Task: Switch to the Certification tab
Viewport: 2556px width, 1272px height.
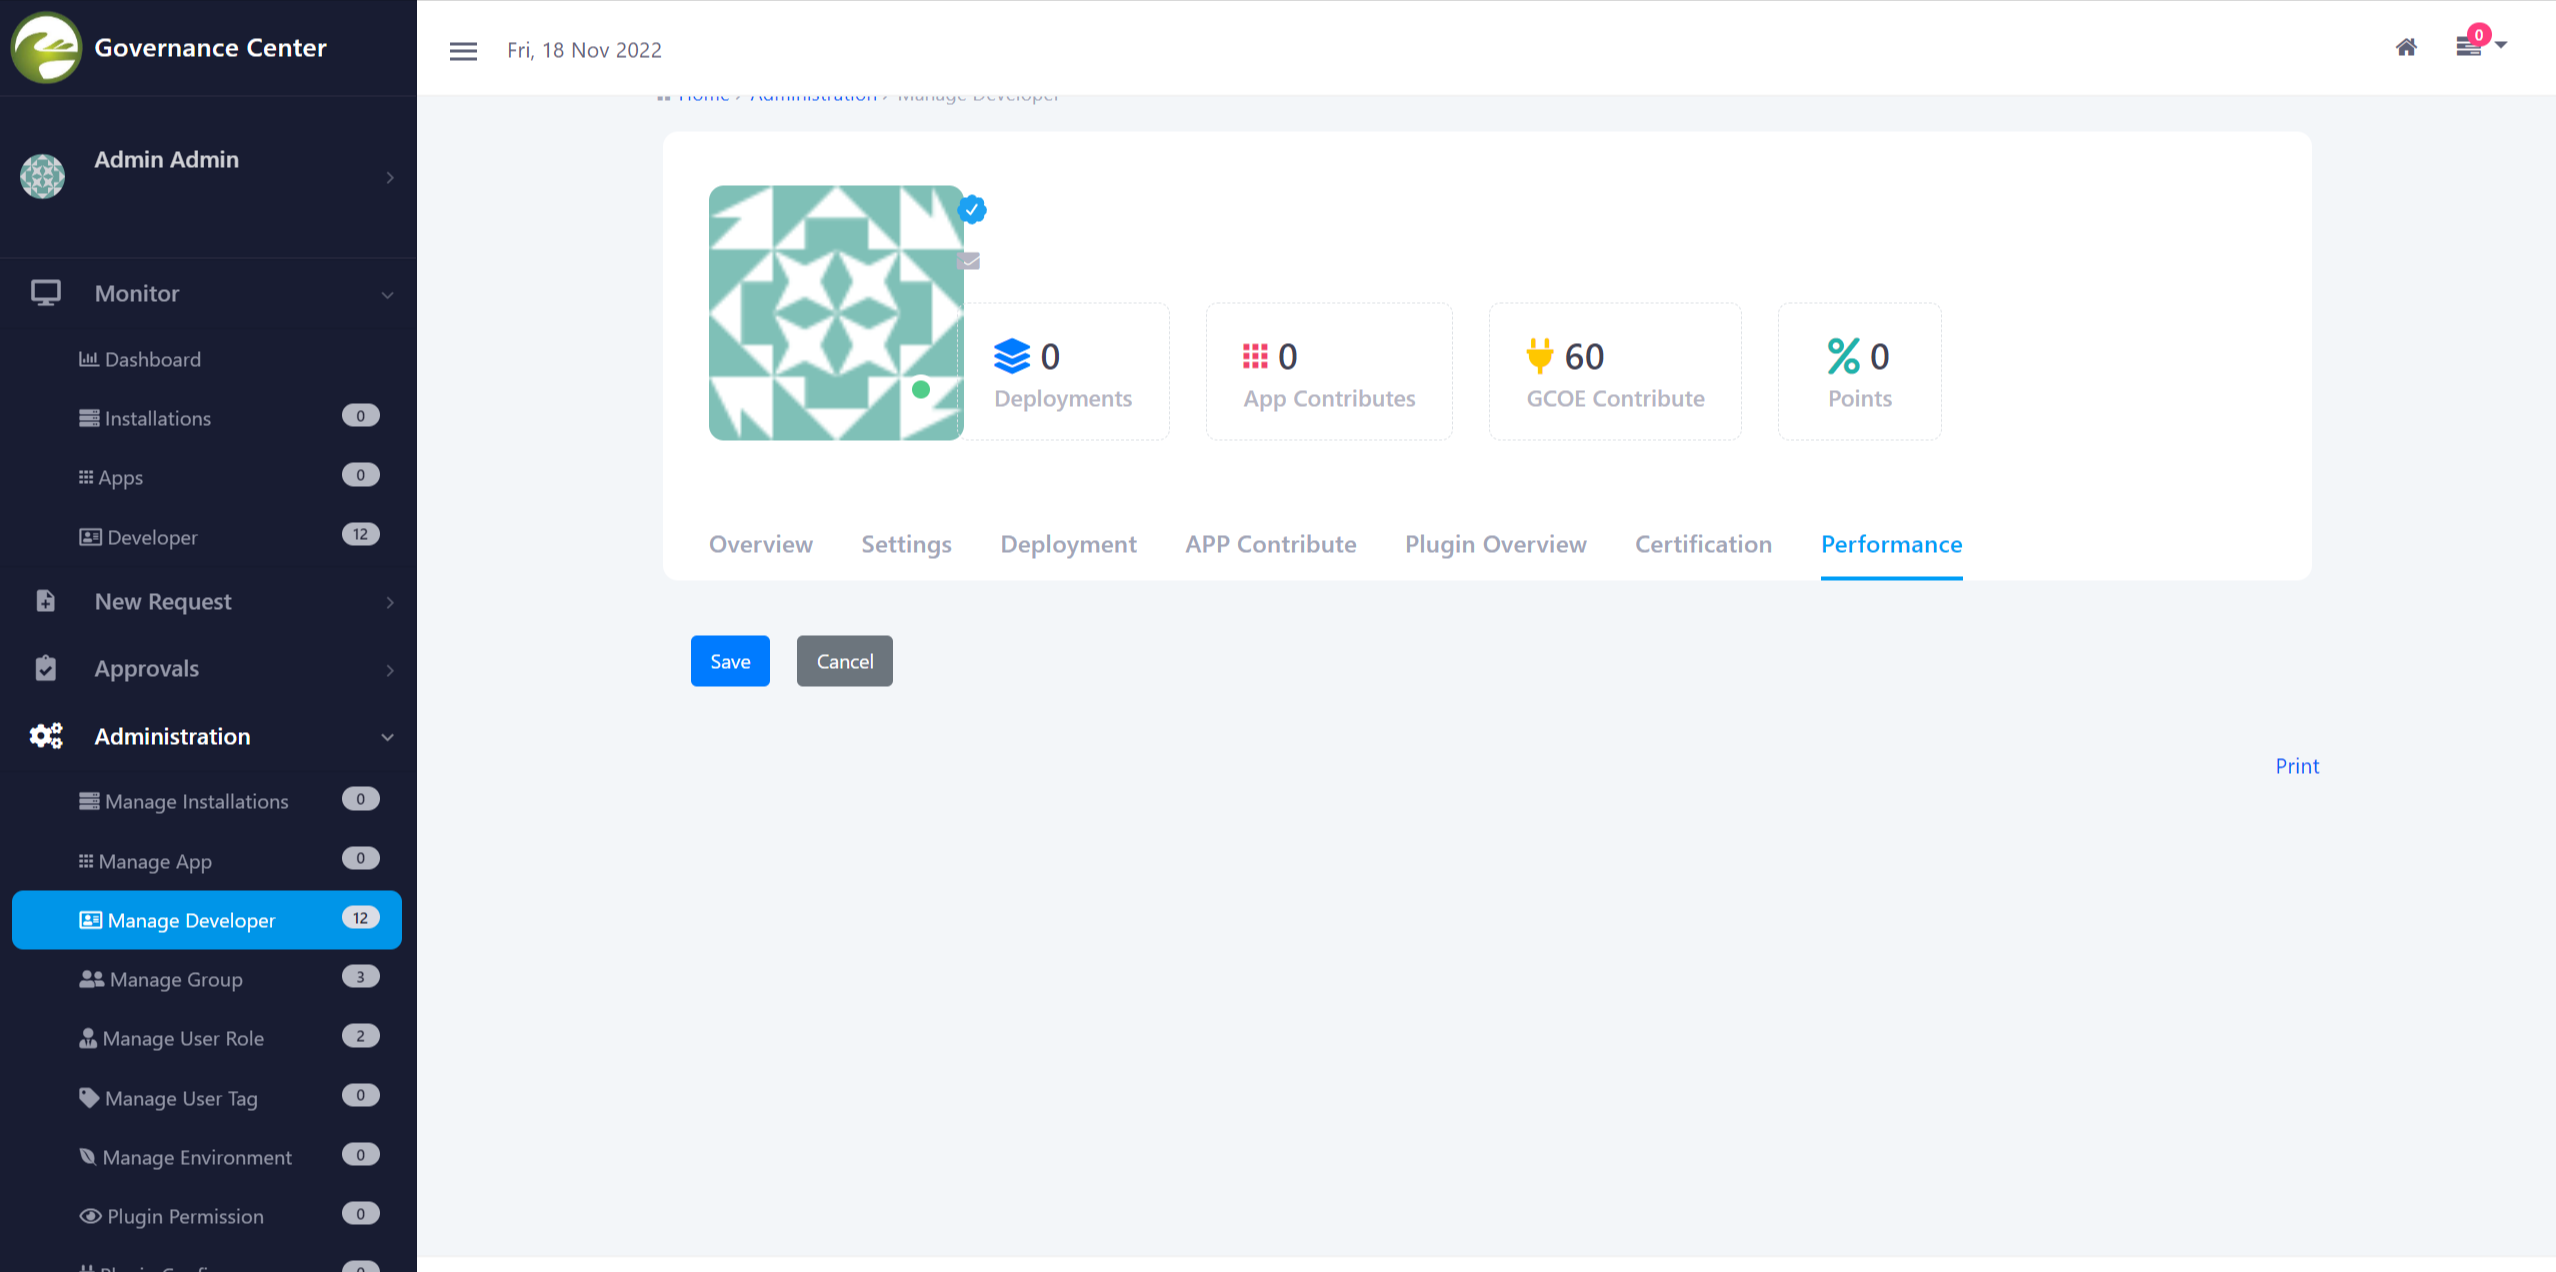Action: [1703, 544]
